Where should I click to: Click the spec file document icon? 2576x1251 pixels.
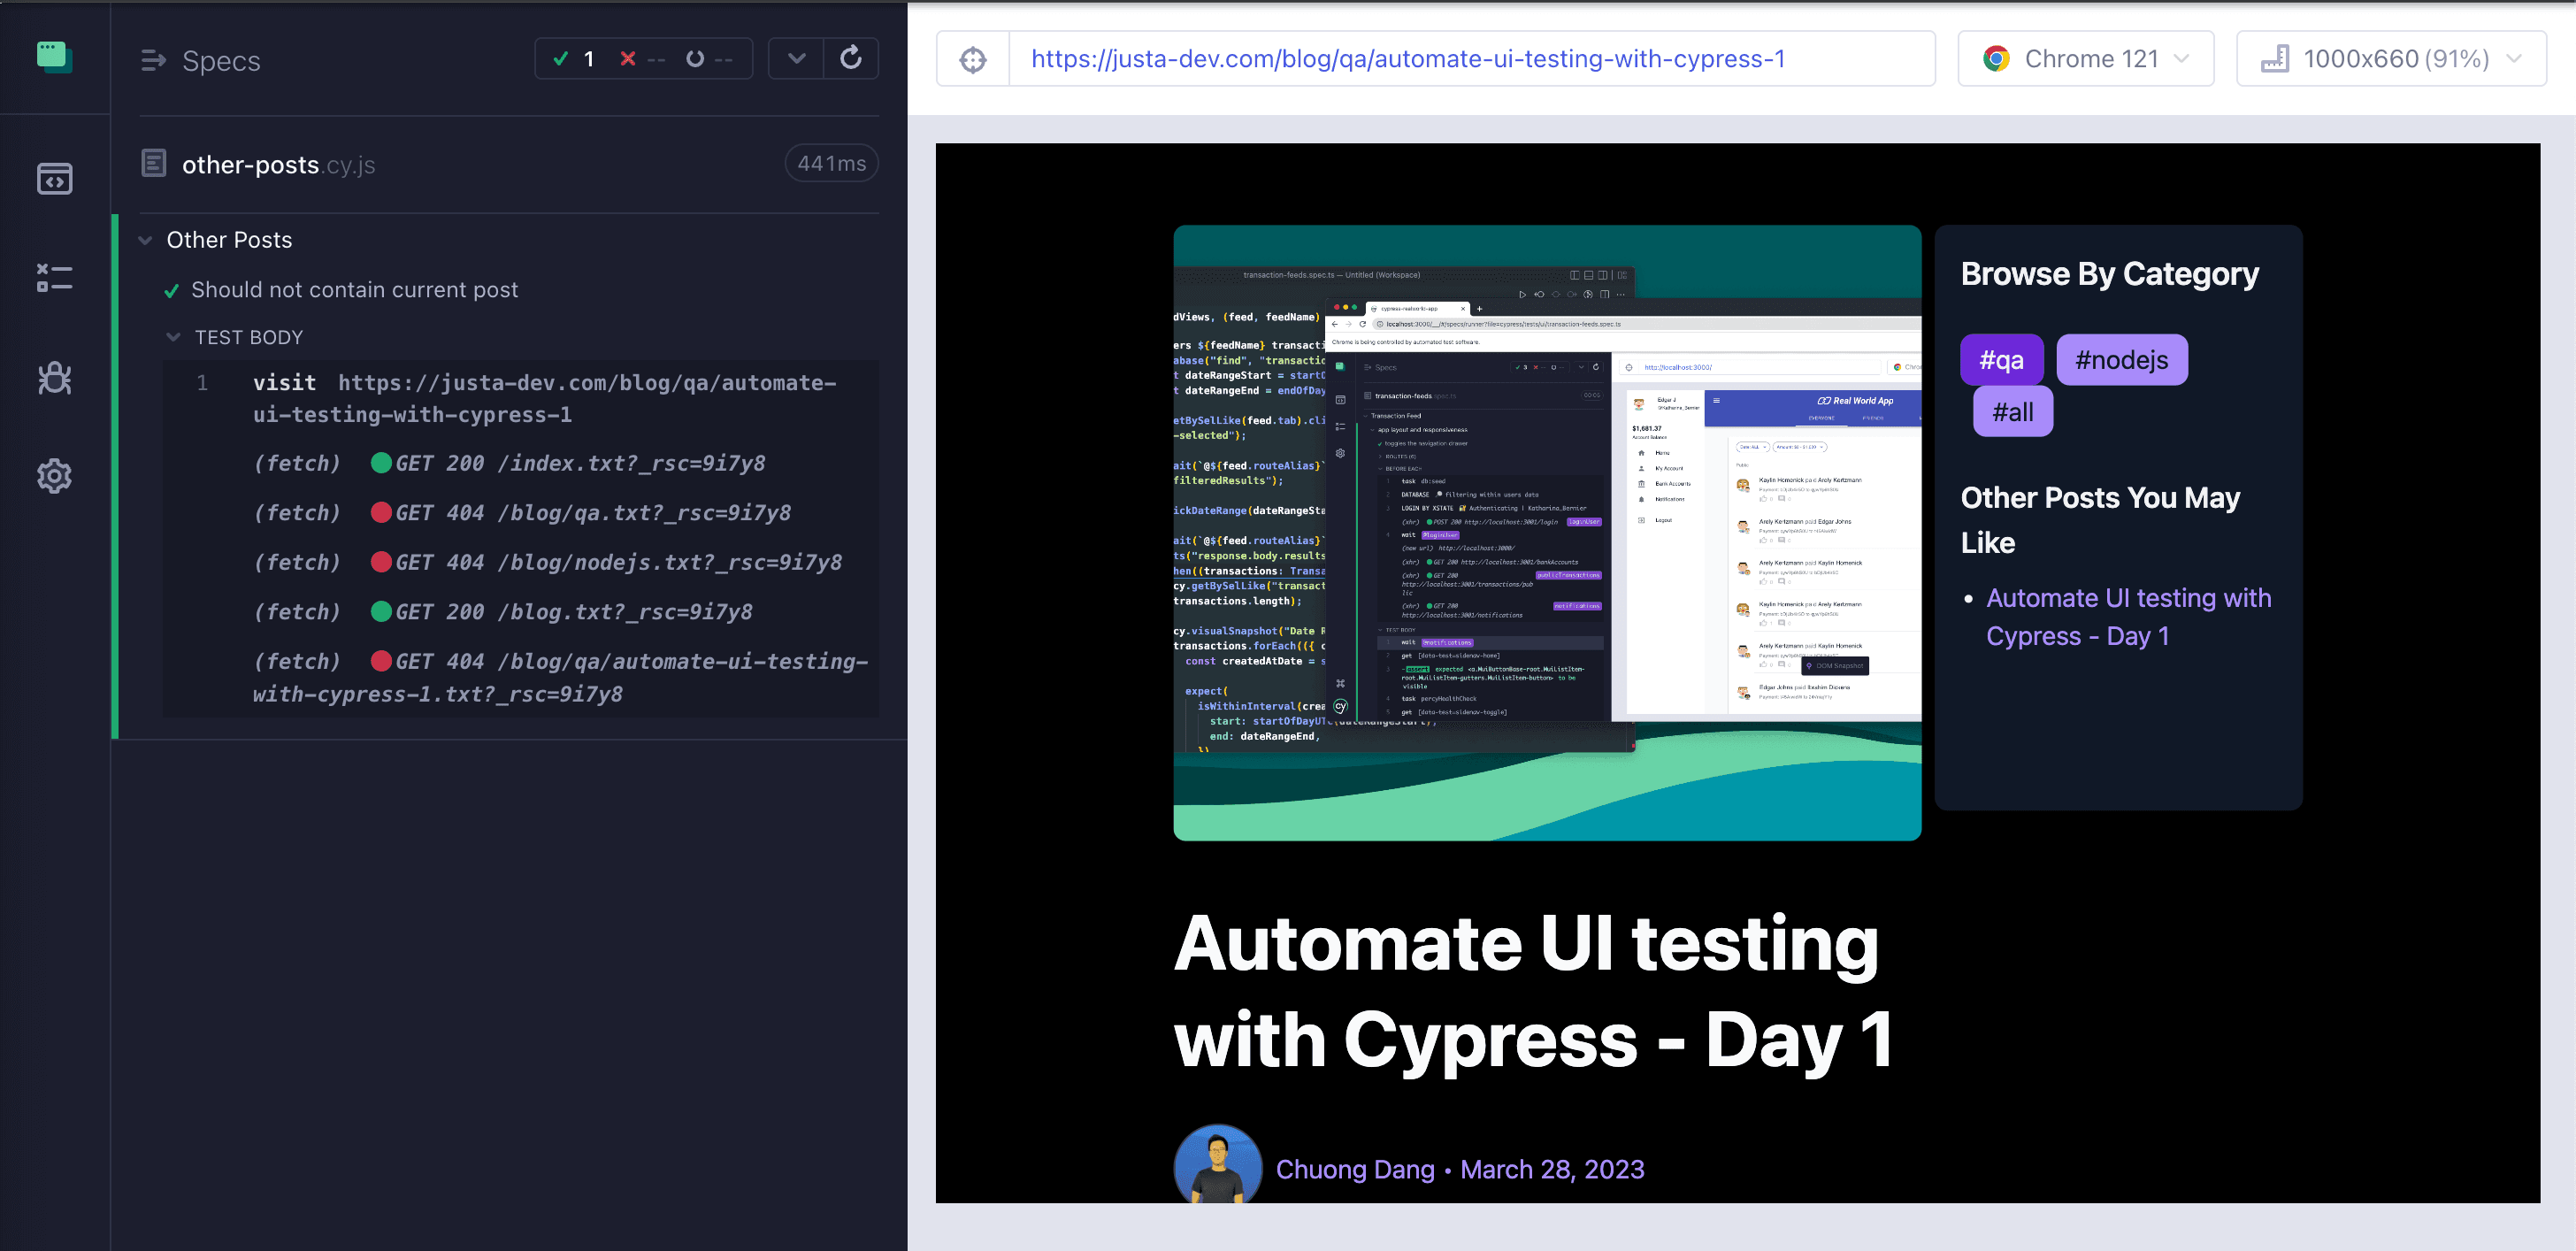tap(154, 163)
